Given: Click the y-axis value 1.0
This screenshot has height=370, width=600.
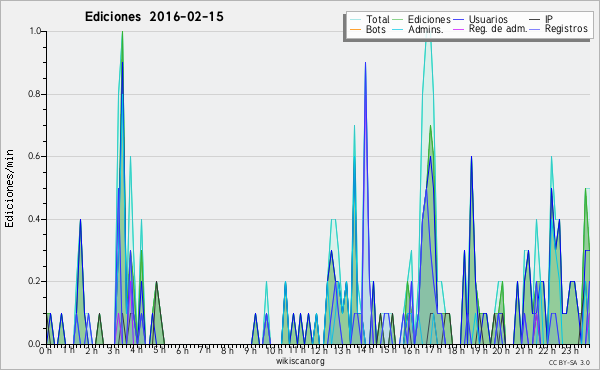Looking at the screenshot, I should coord(35,31).
